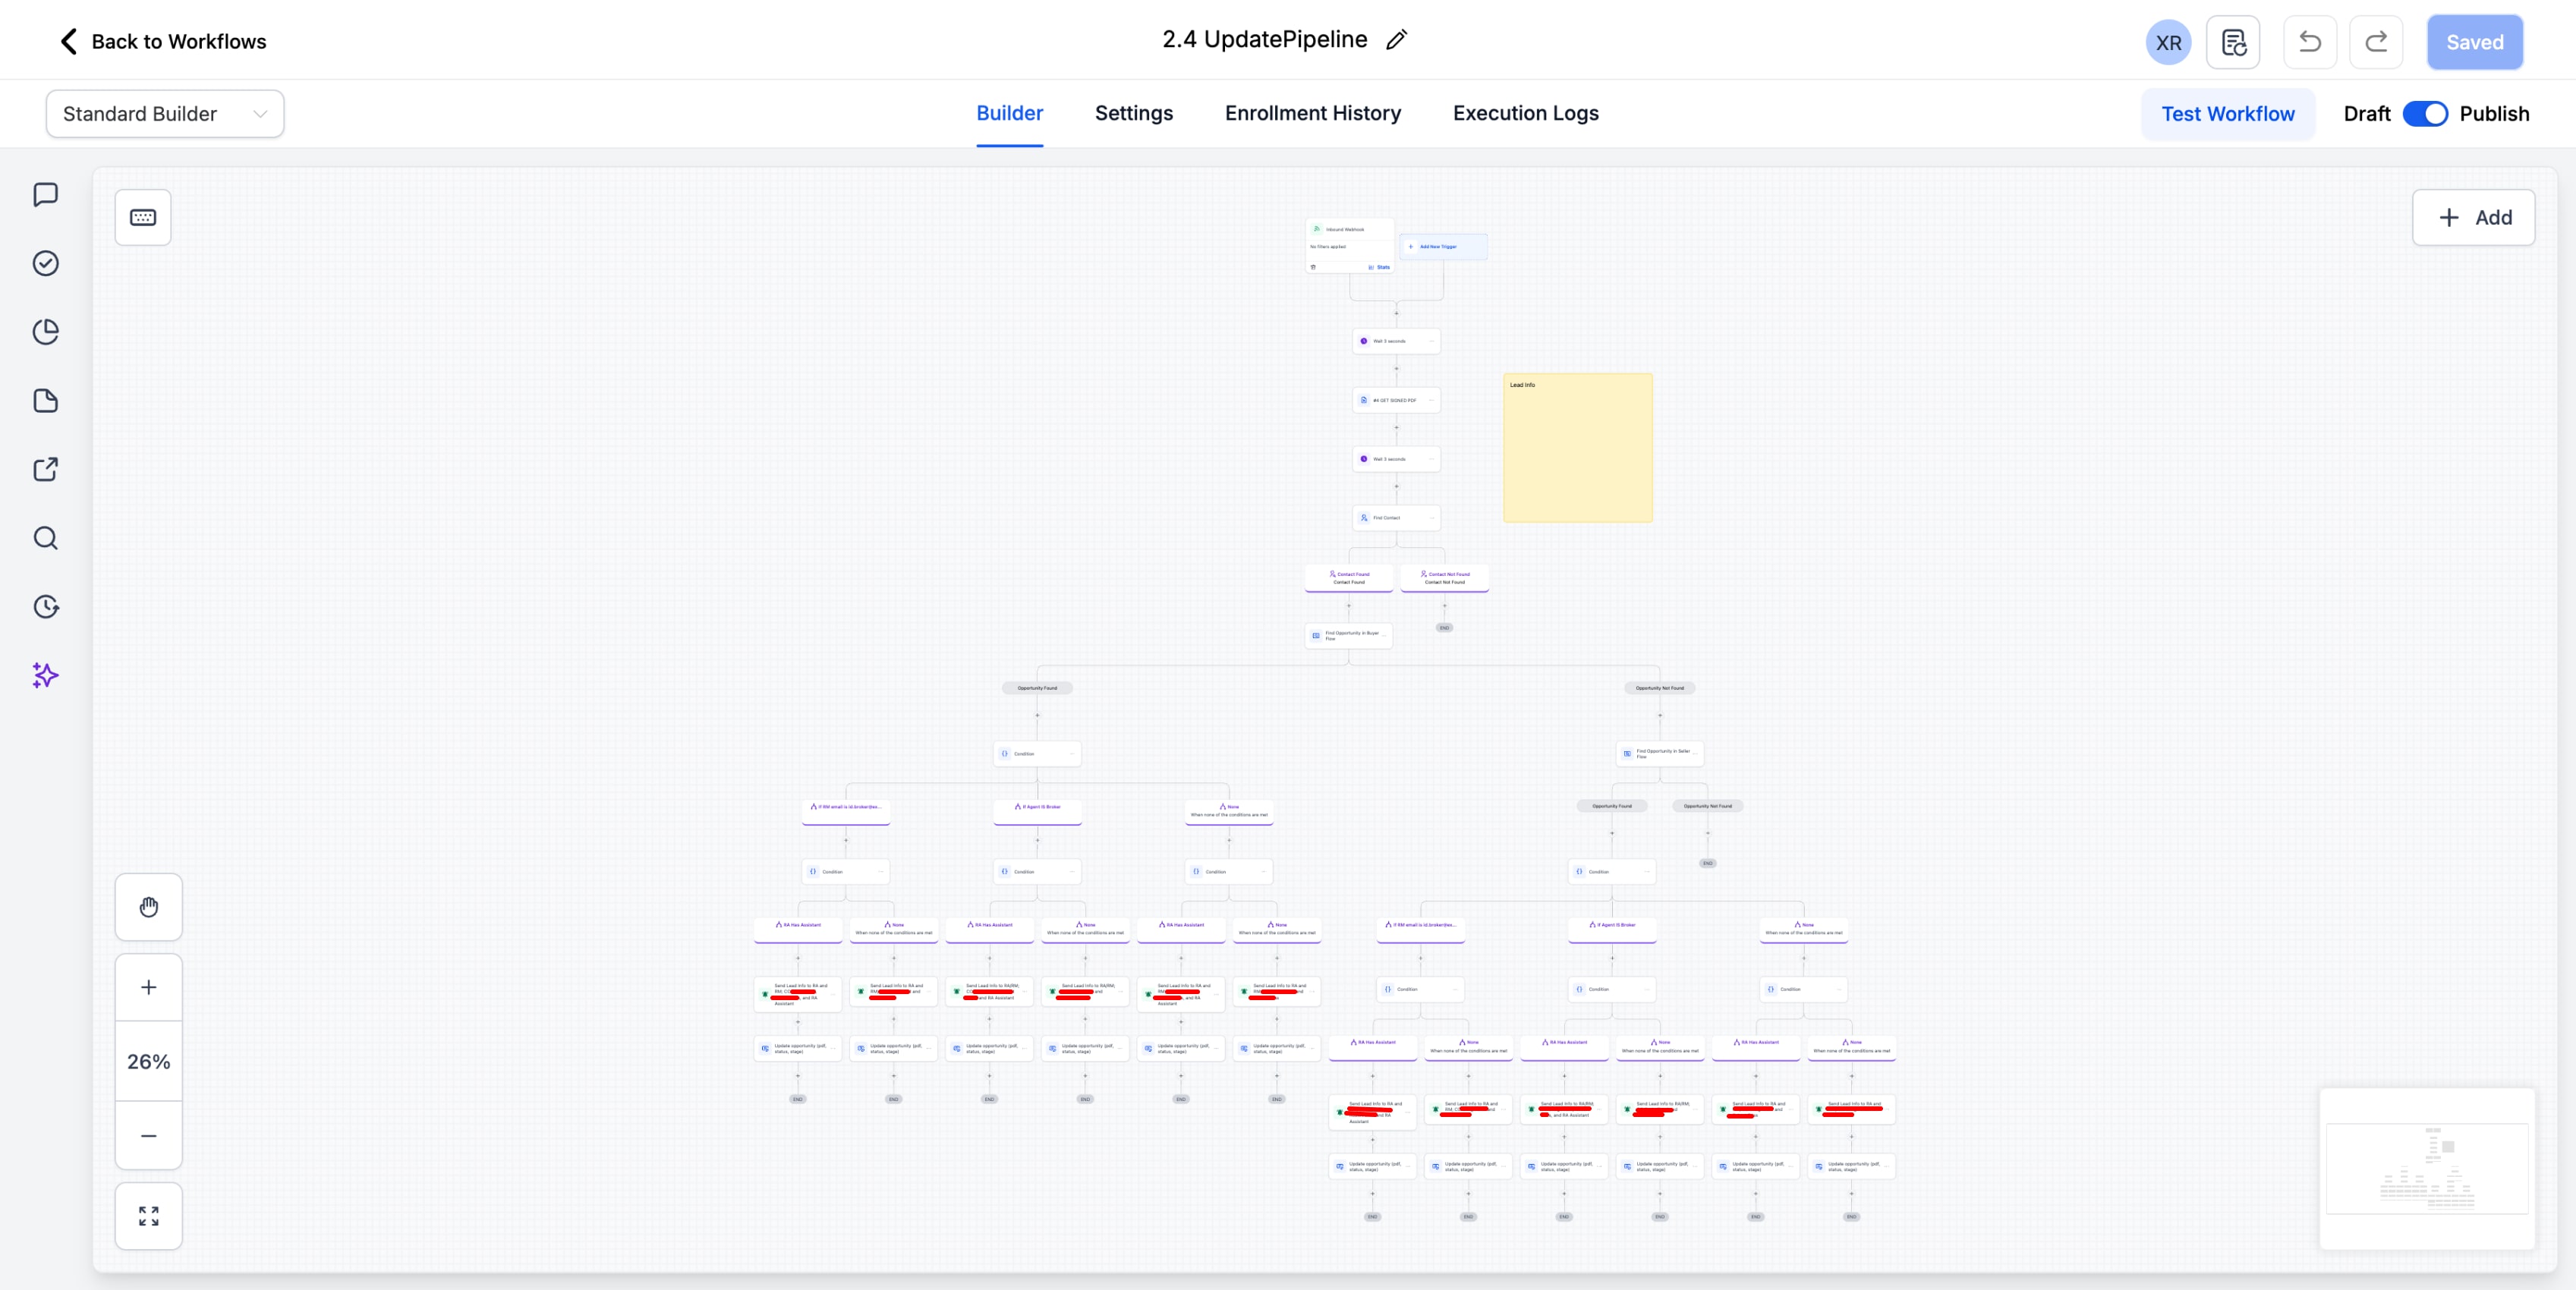Click the plus icon in Add New Trigger
Image resolution: width=2576 pixels, height=1290 pixels.
[x=1411, y=246]
